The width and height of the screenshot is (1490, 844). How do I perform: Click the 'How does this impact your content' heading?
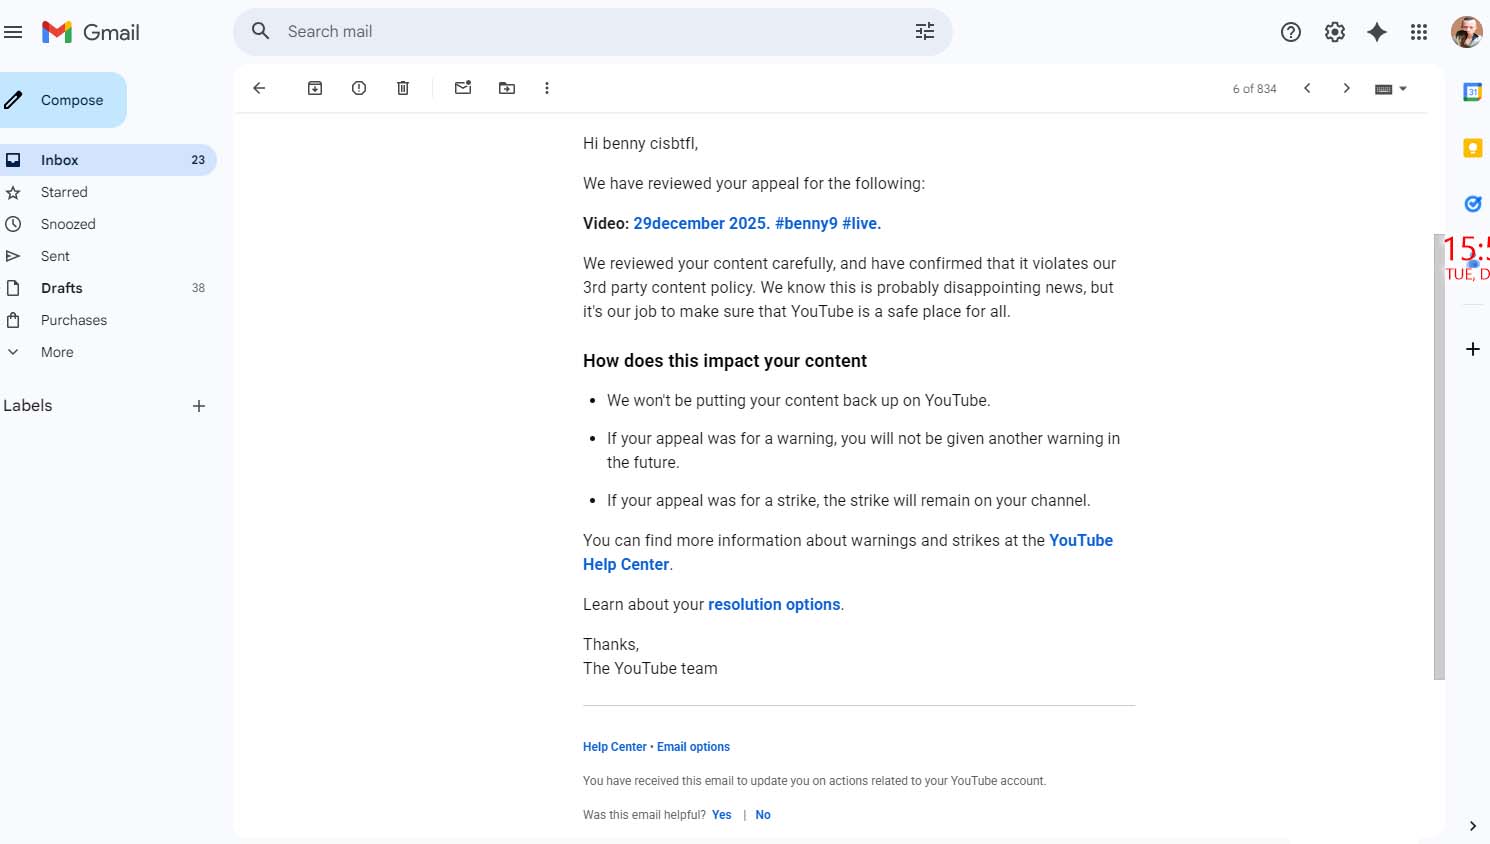click(x=725, y=361)
